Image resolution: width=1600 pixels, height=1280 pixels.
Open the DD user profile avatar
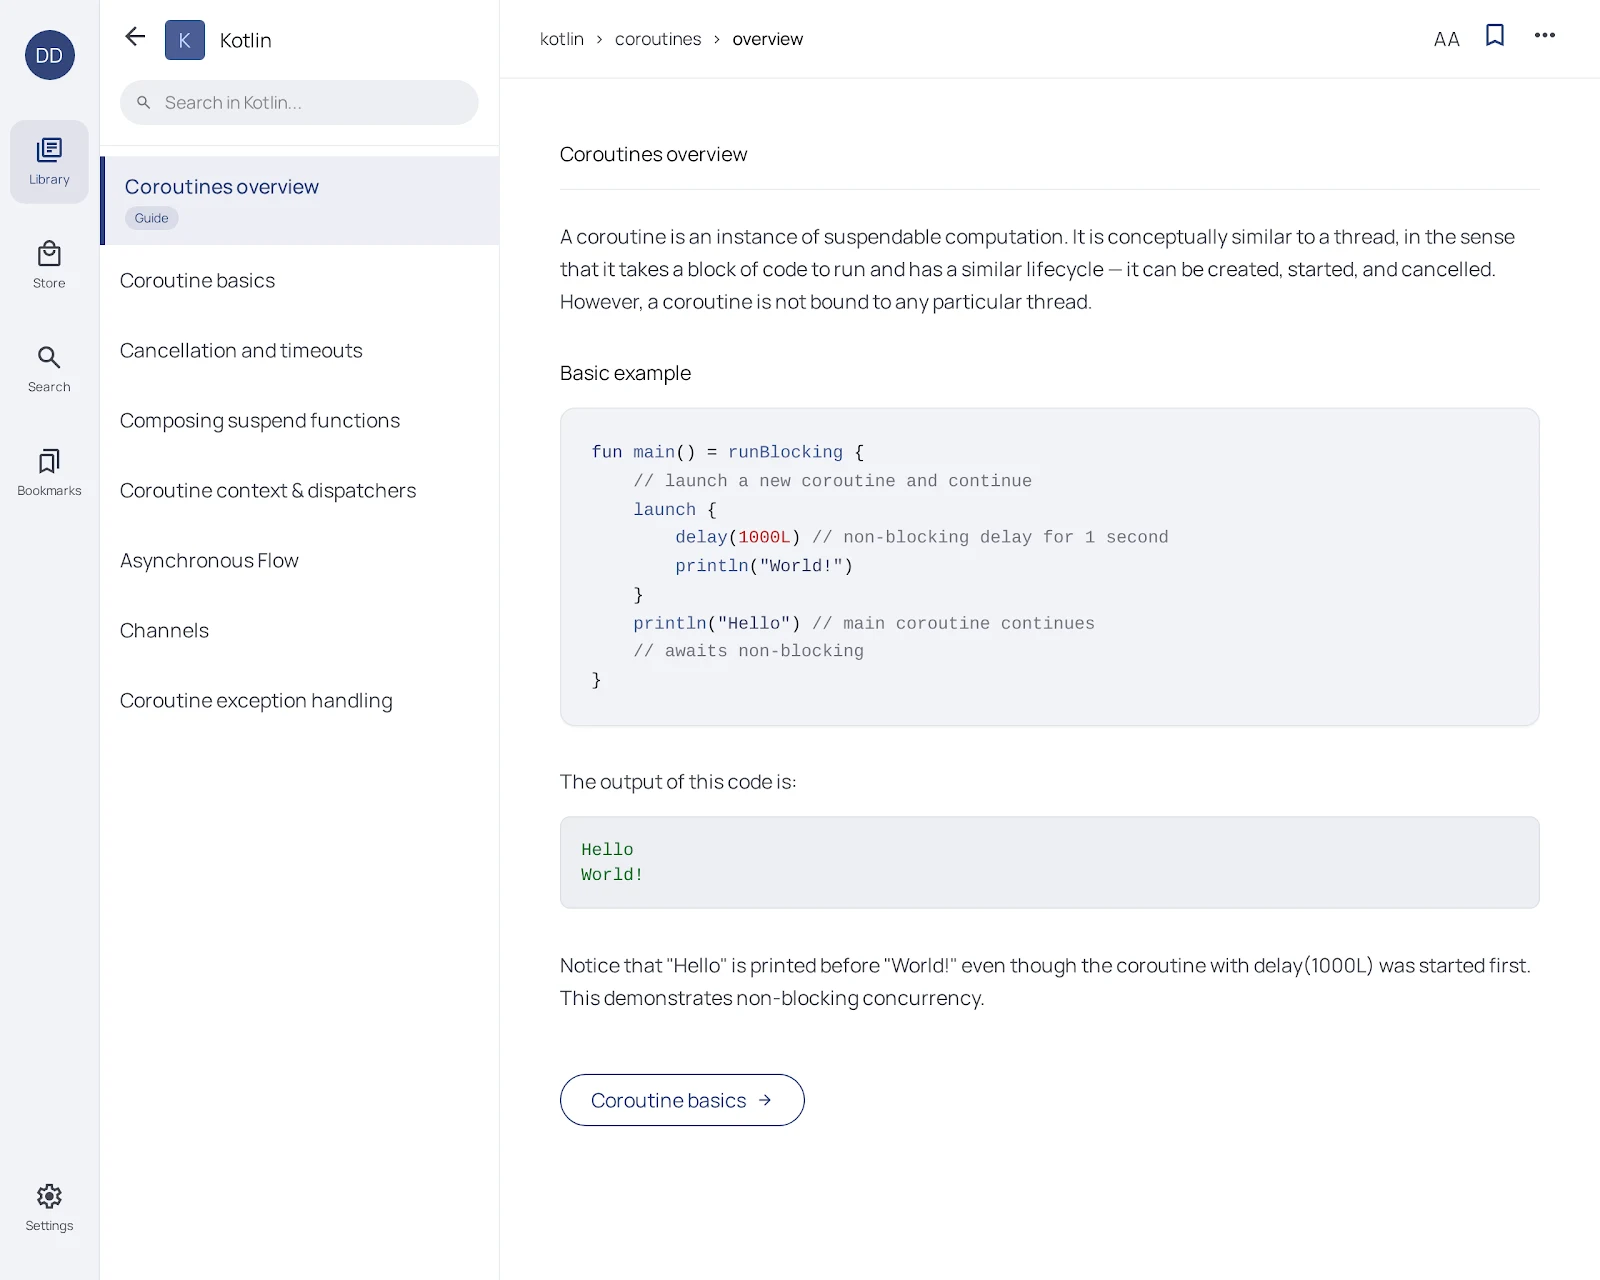(49, 55)
